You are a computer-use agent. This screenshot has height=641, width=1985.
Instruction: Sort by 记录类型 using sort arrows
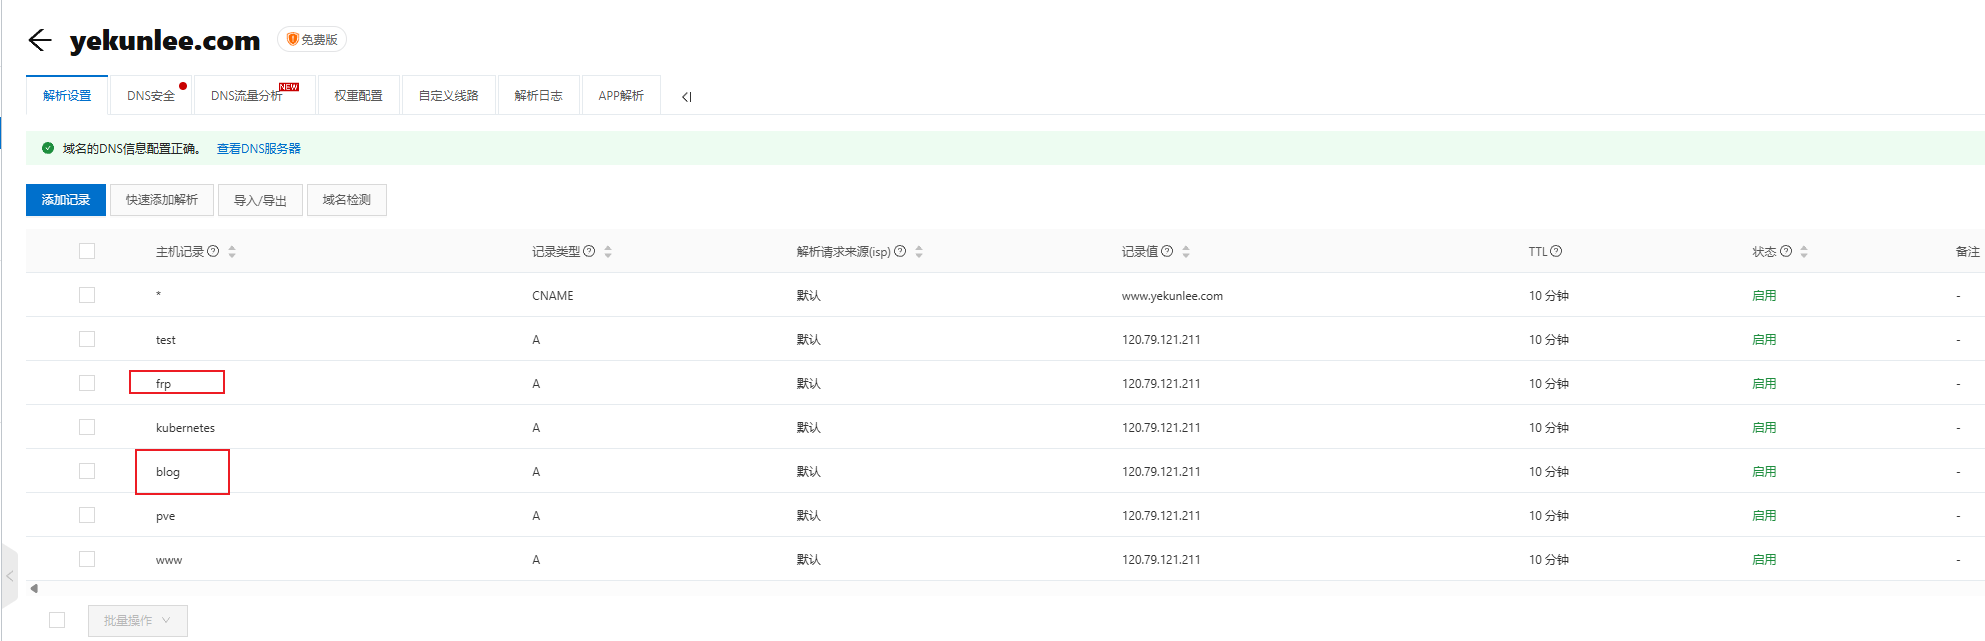point(608,252)
